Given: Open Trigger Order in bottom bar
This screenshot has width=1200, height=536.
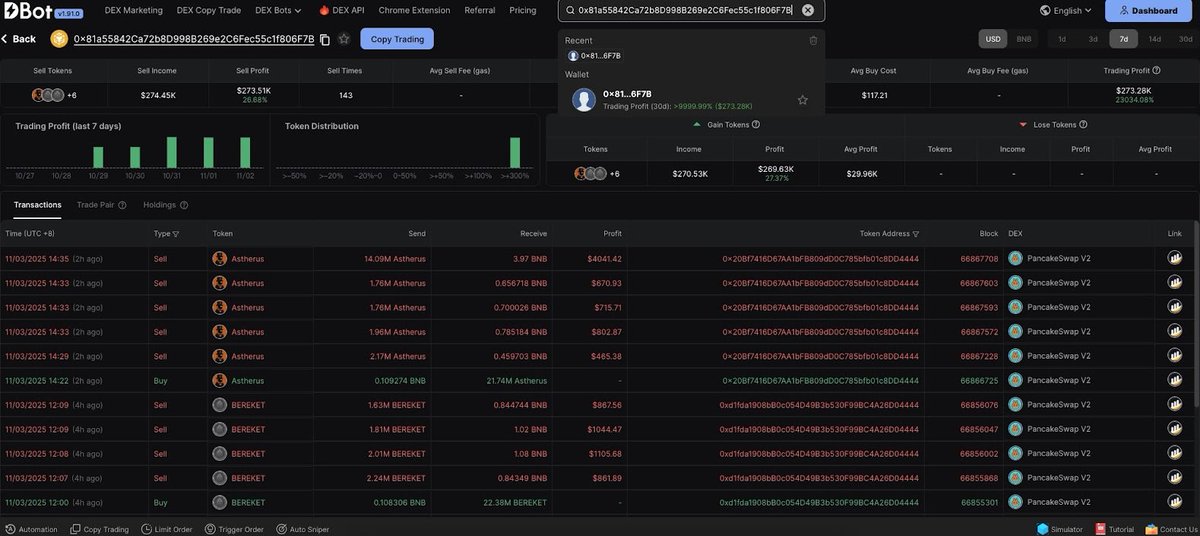Looking at the screenshot, I should [x=234, y=529].
